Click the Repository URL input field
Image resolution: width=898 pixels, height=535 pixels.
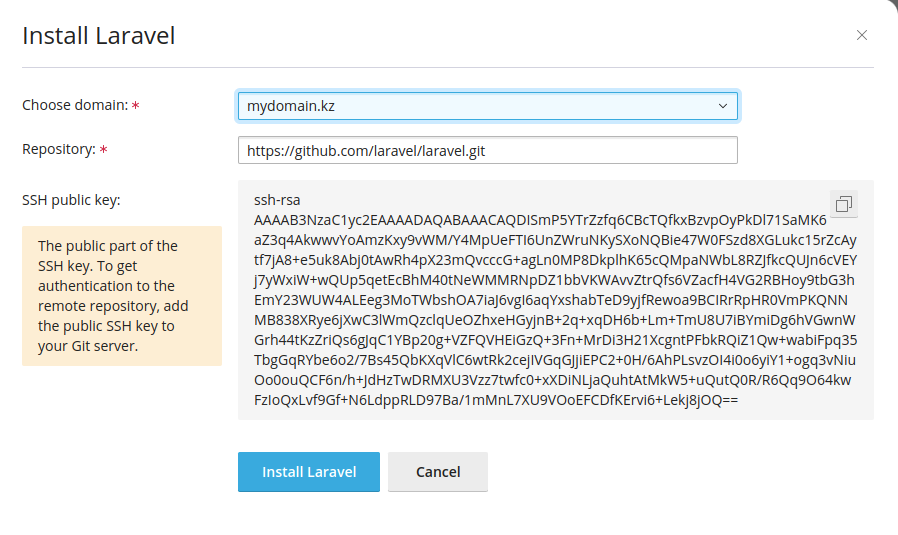pyautogui.click(x=488, y=150)
